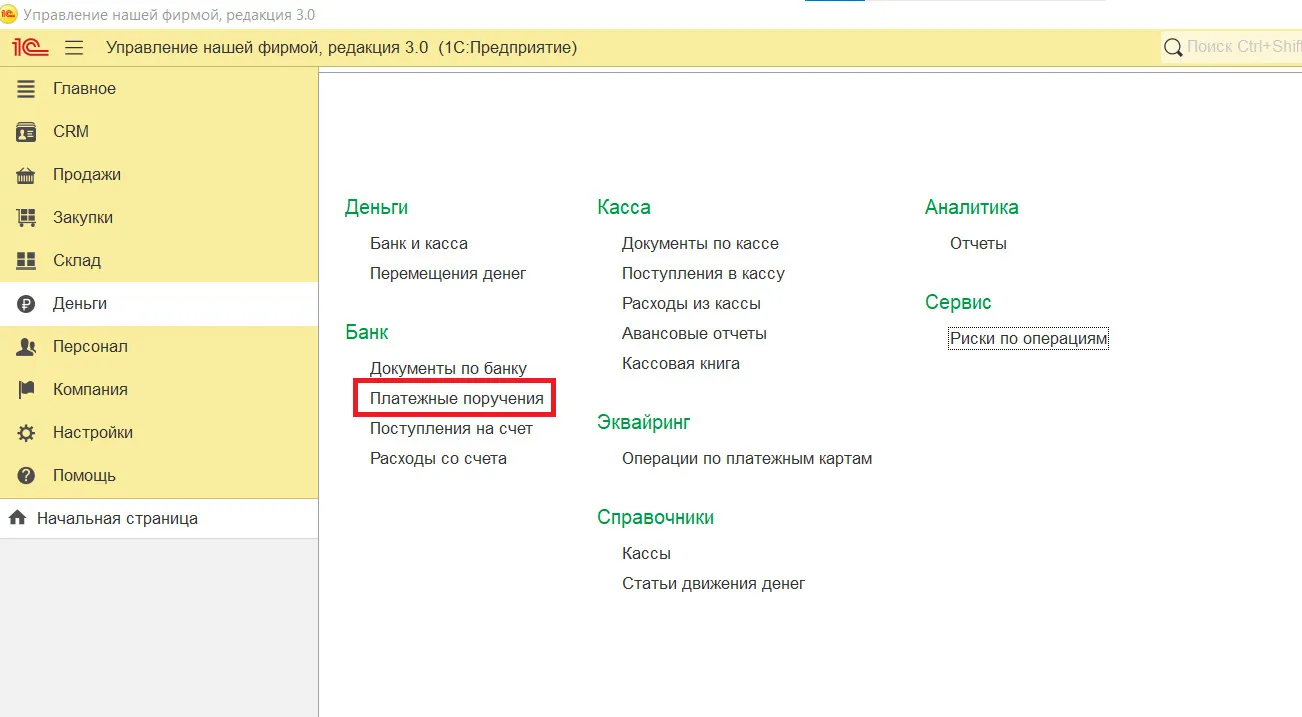Click the Компания flag icon
This screenshot has height=717, width=1302.
tap(27, 390)
